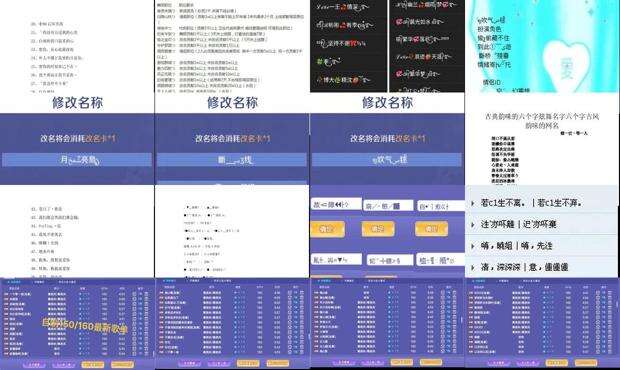Screen dimensions: 620x370
Task: Click the 情侣ID label on the cyan image
Action: click(491, 82)
